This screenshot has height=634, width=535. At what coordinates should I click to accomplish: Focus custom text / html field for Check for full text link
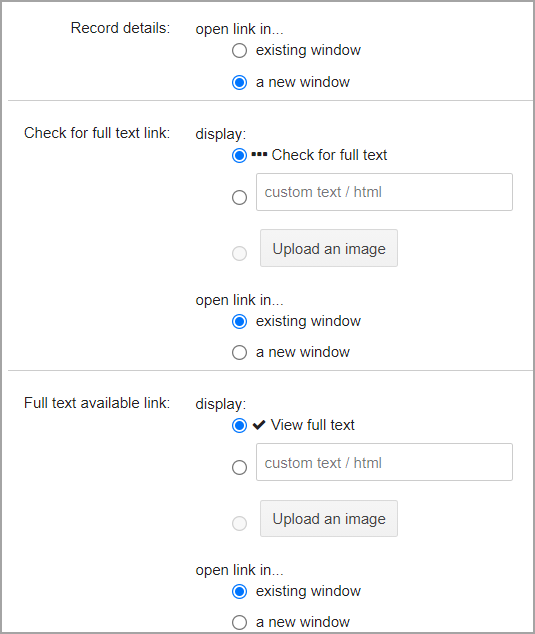coord(384,192)
